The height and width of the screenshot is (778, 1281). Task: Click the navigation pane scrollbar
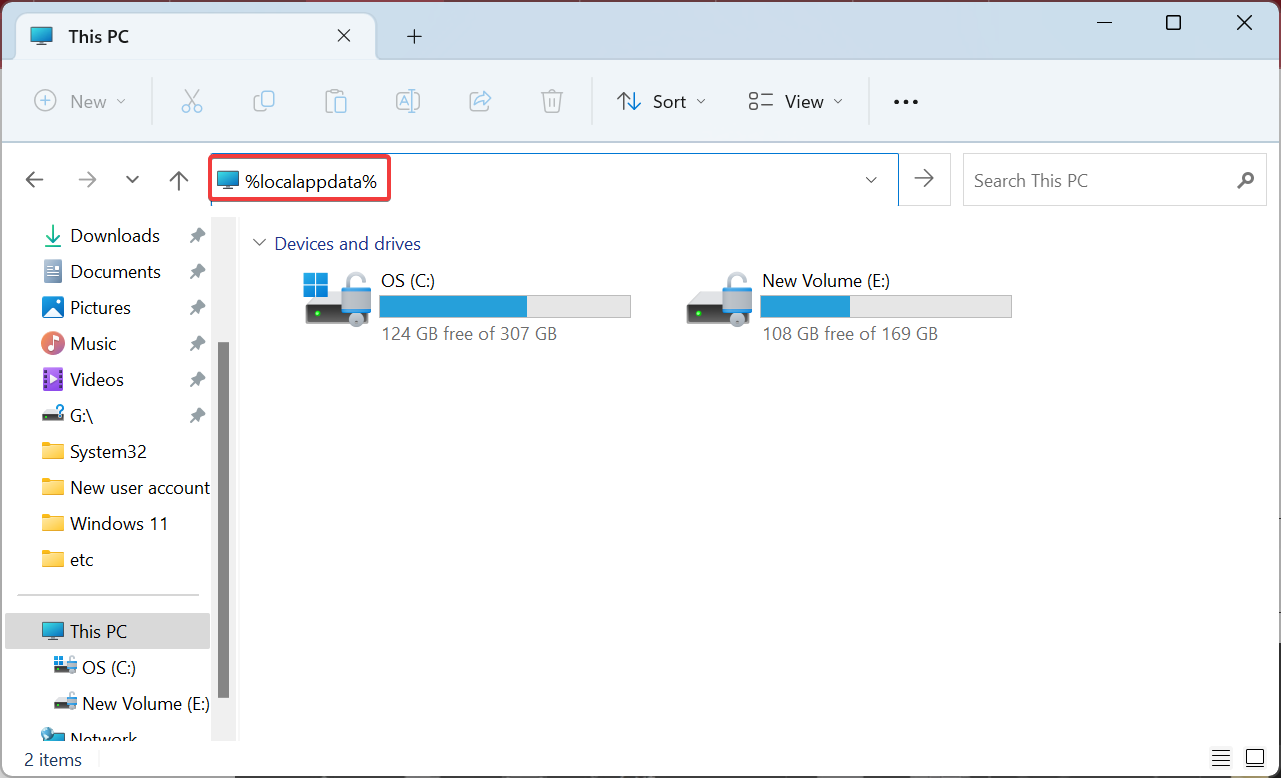(x=223, y=519)
